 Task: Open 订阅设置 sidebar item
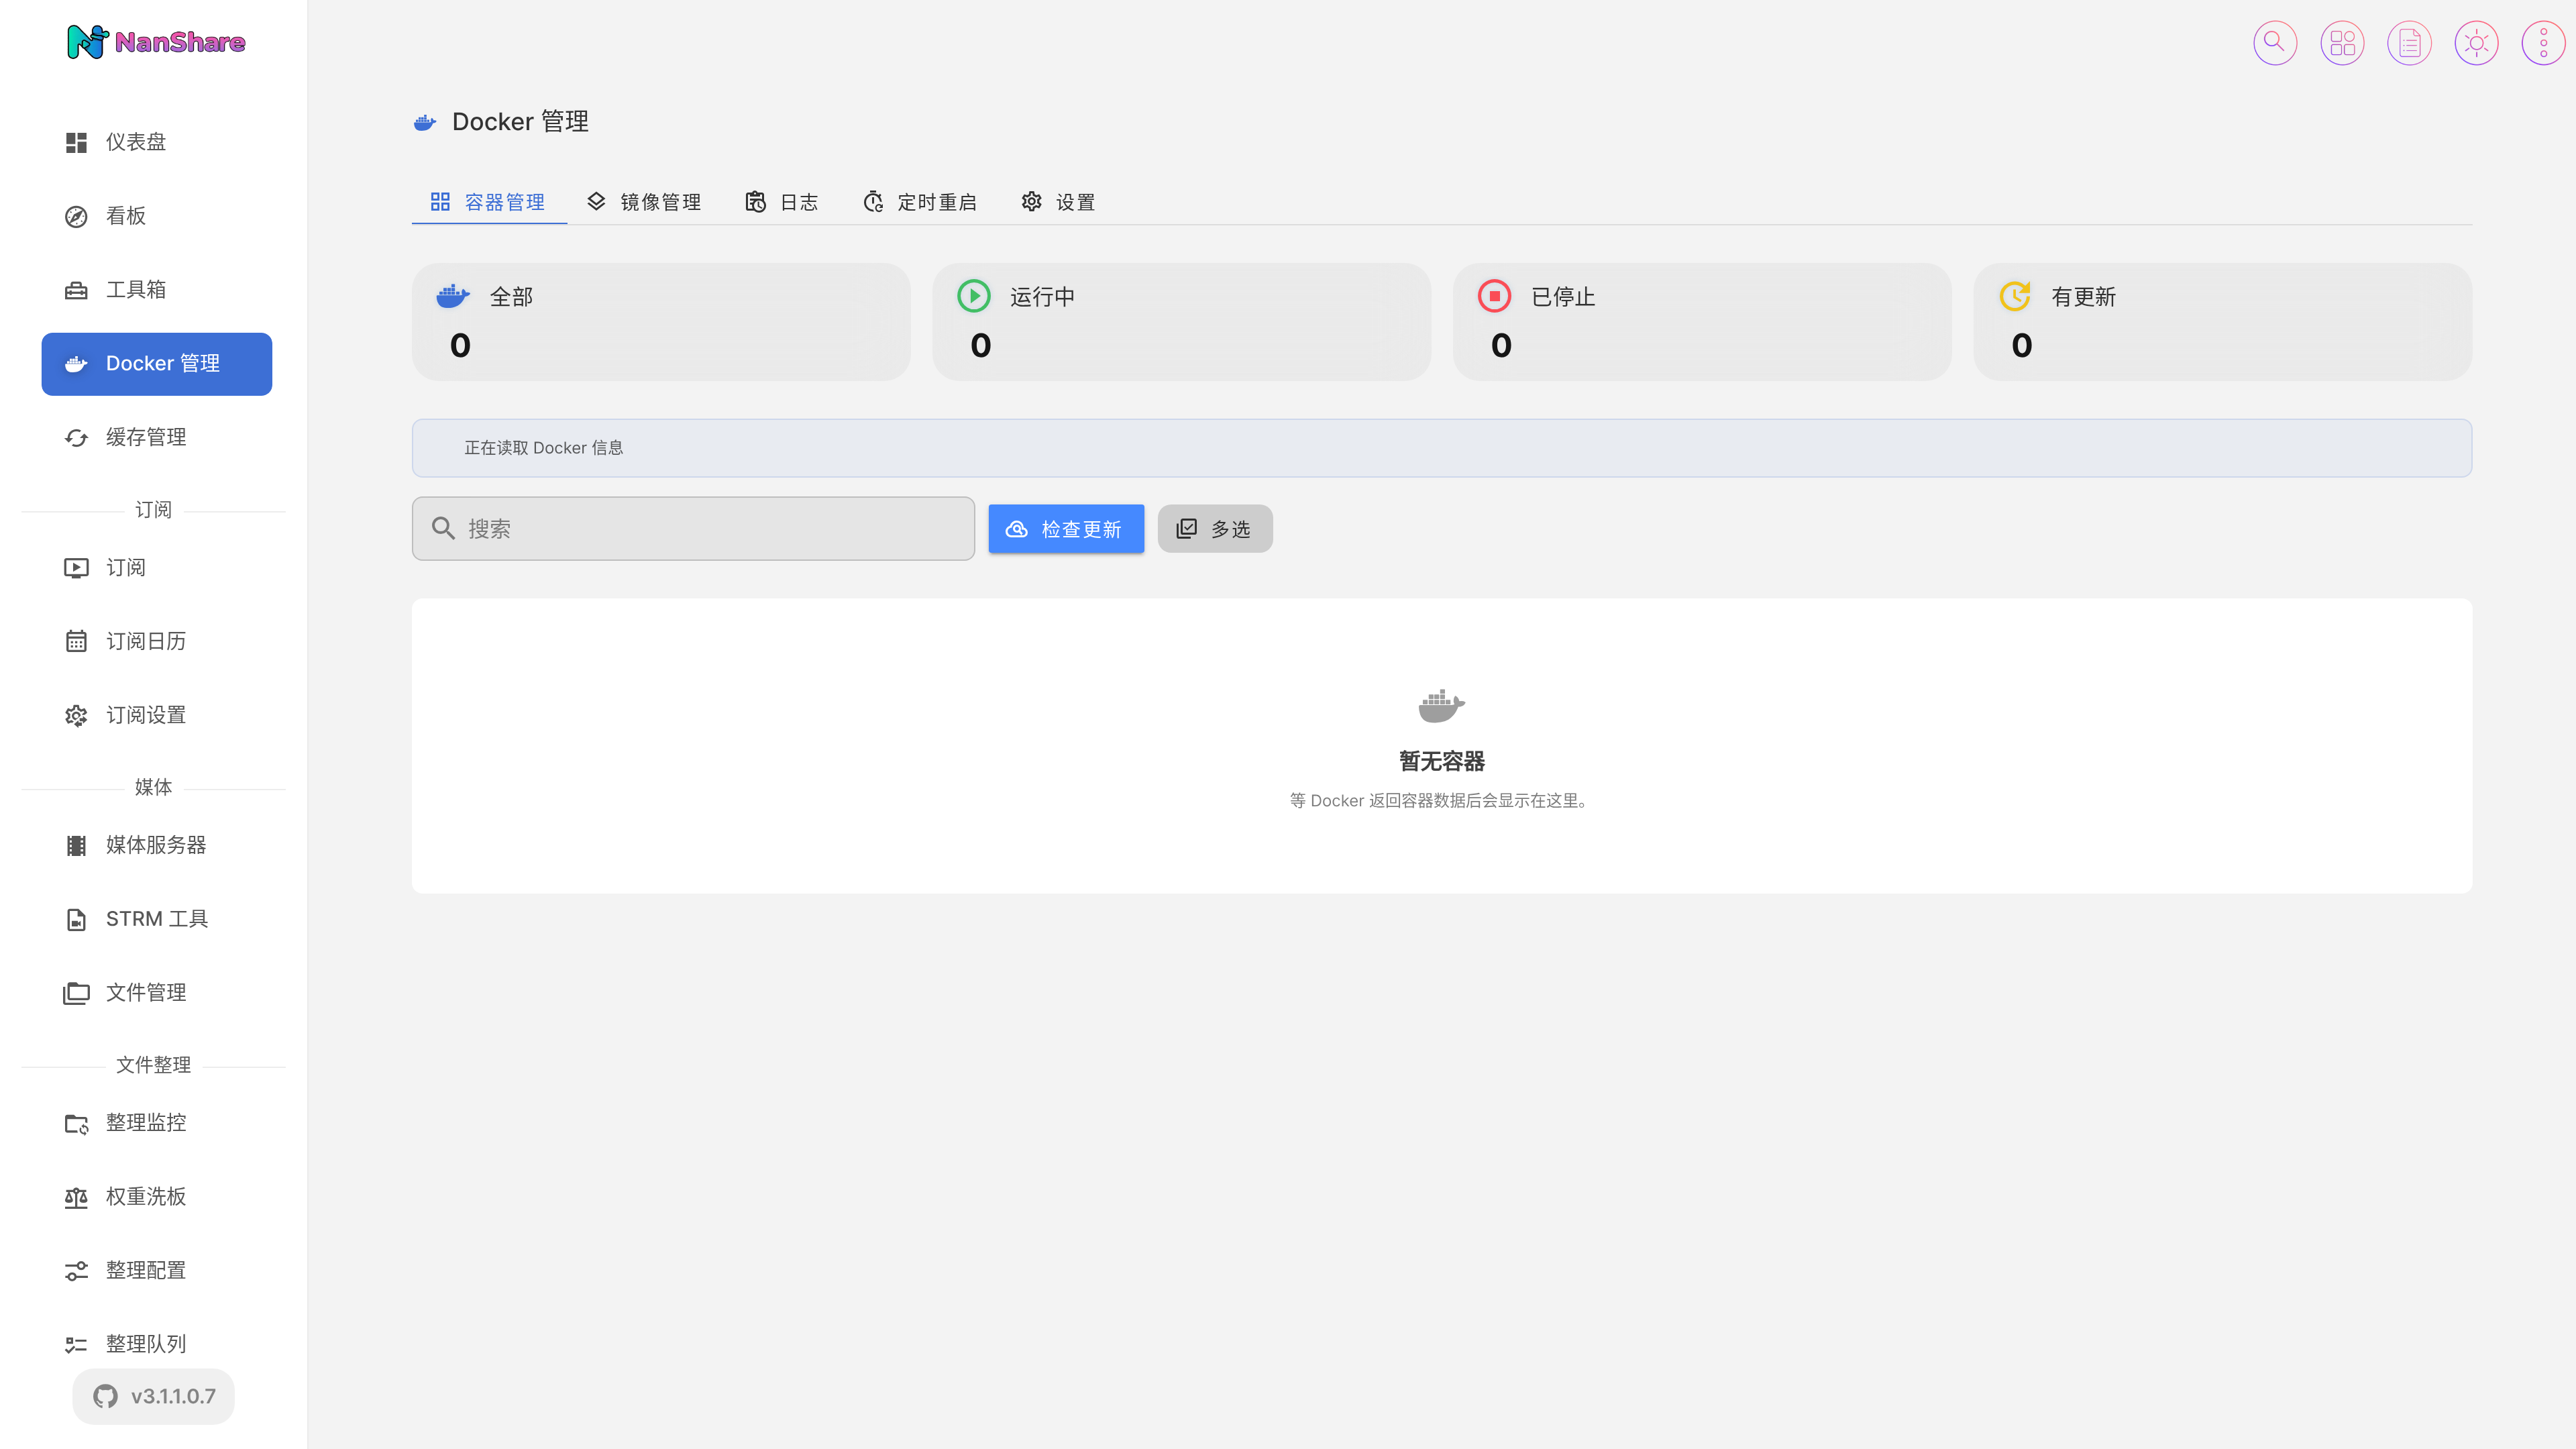pos(156,715)
